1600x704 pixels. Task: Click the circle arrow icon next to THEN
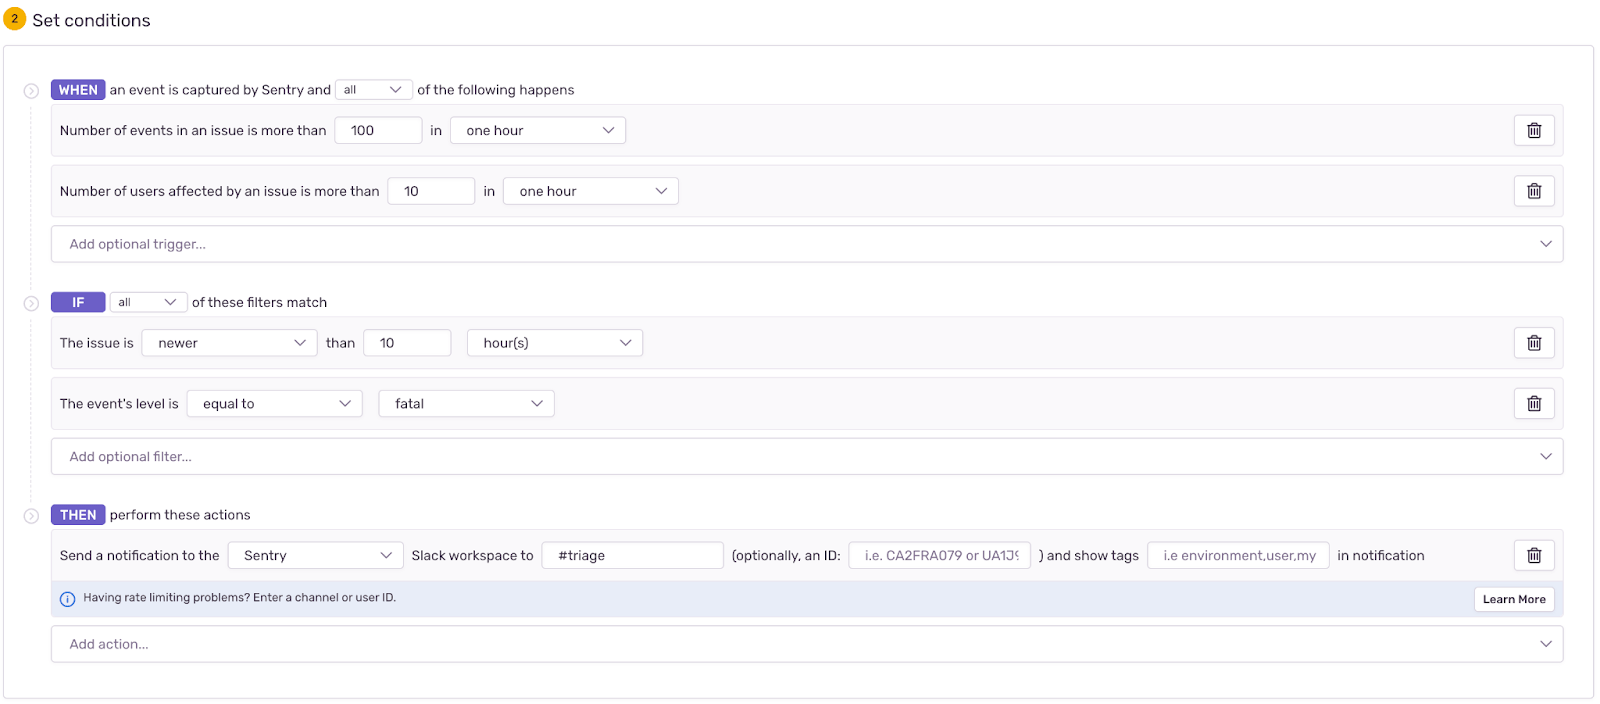tap(31, 516)
